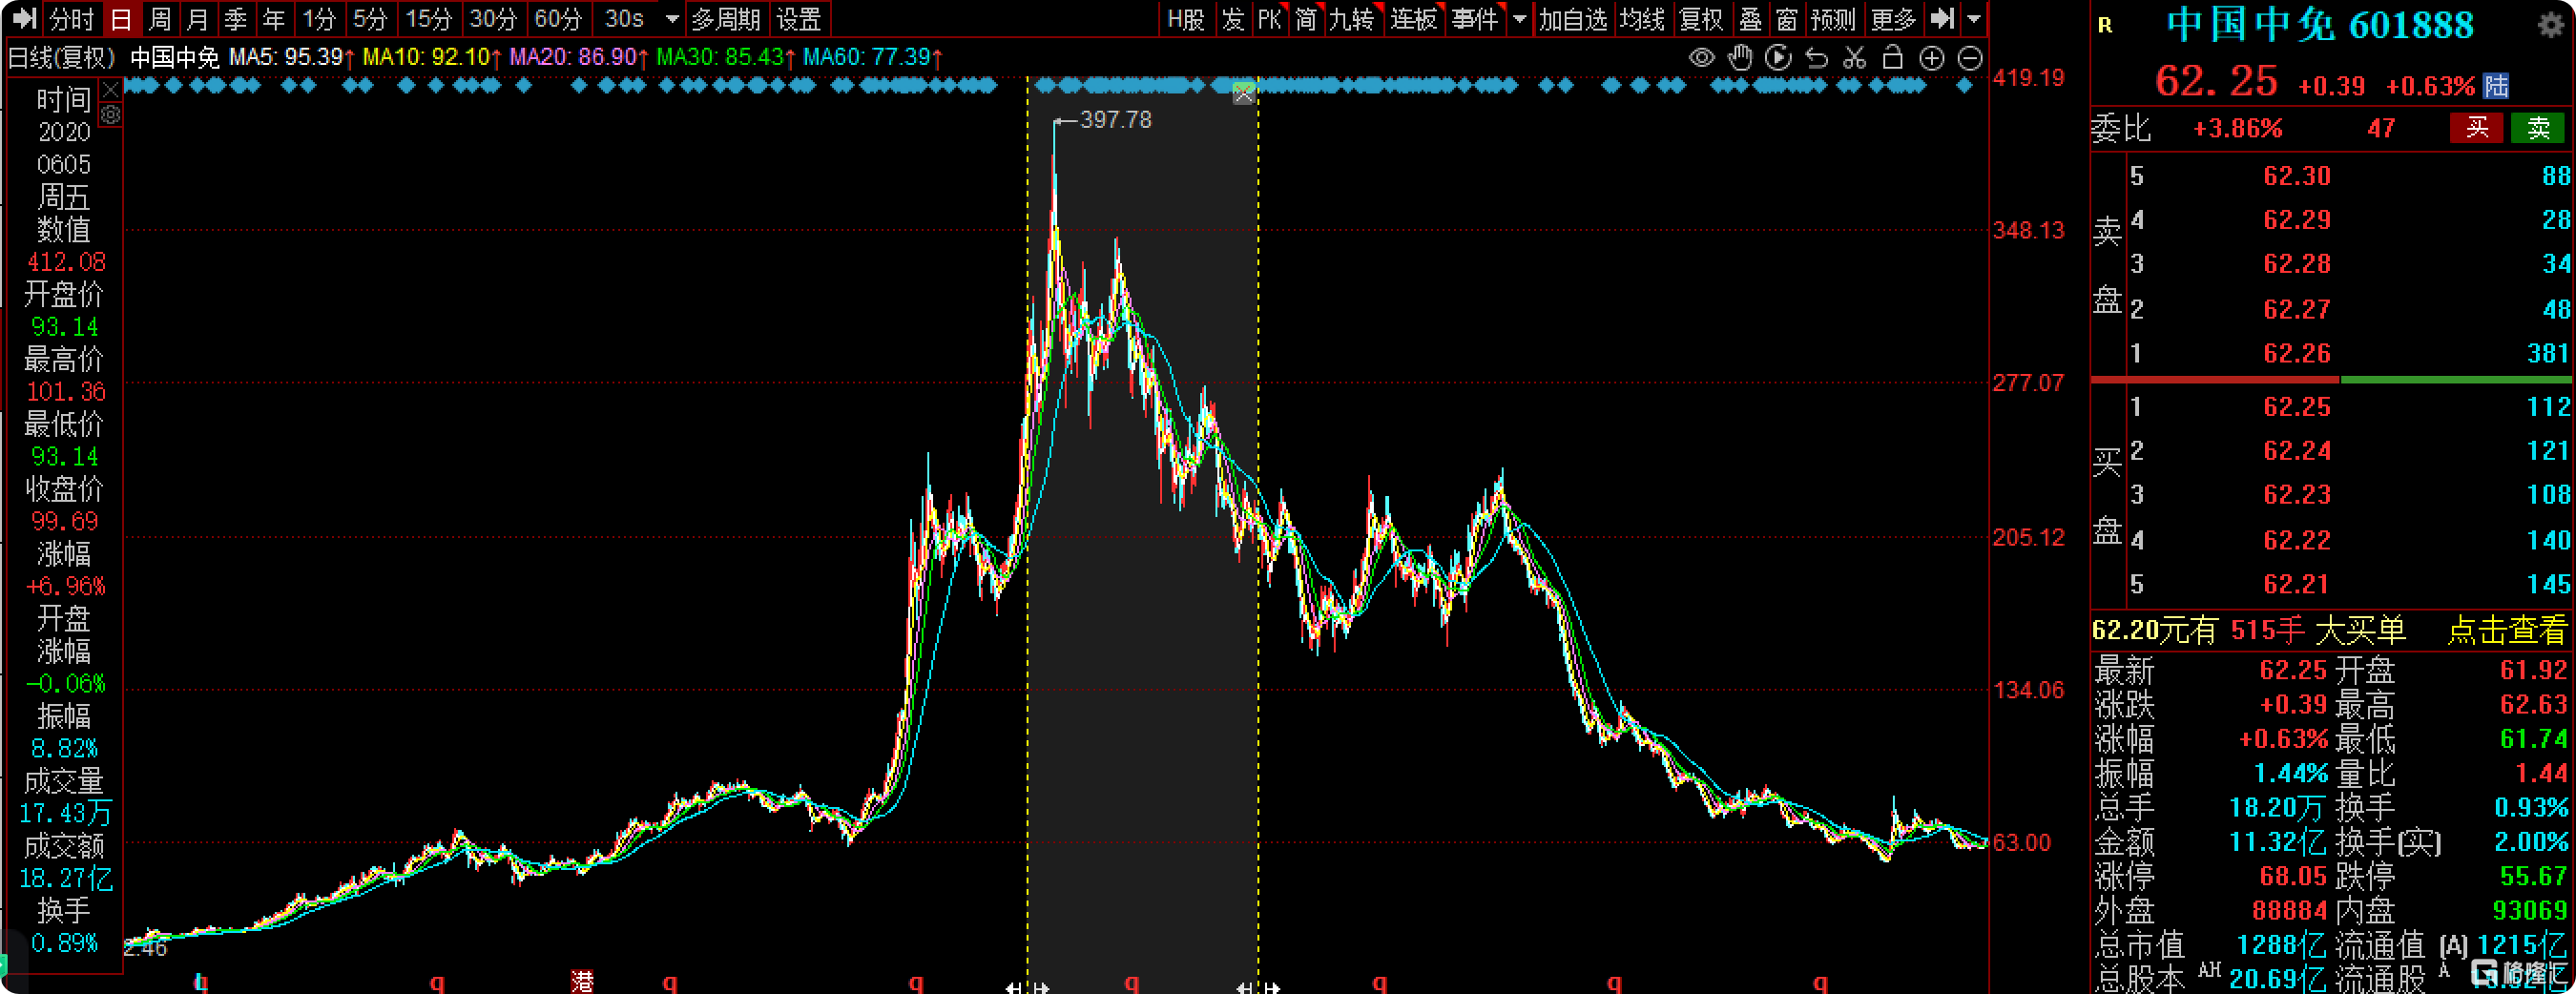This screenshot has height=994, width=2576.
Task: Click the green 卖 sell button
Action: point(2538,128)
